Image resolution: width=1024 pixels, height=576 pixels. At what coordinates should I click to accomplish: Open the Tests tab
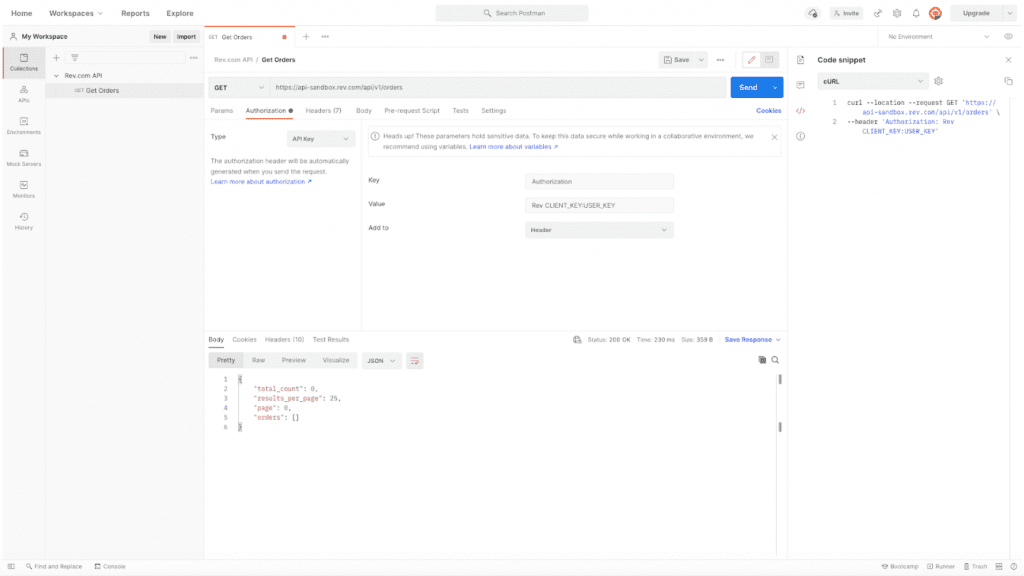tap(460, 110)
